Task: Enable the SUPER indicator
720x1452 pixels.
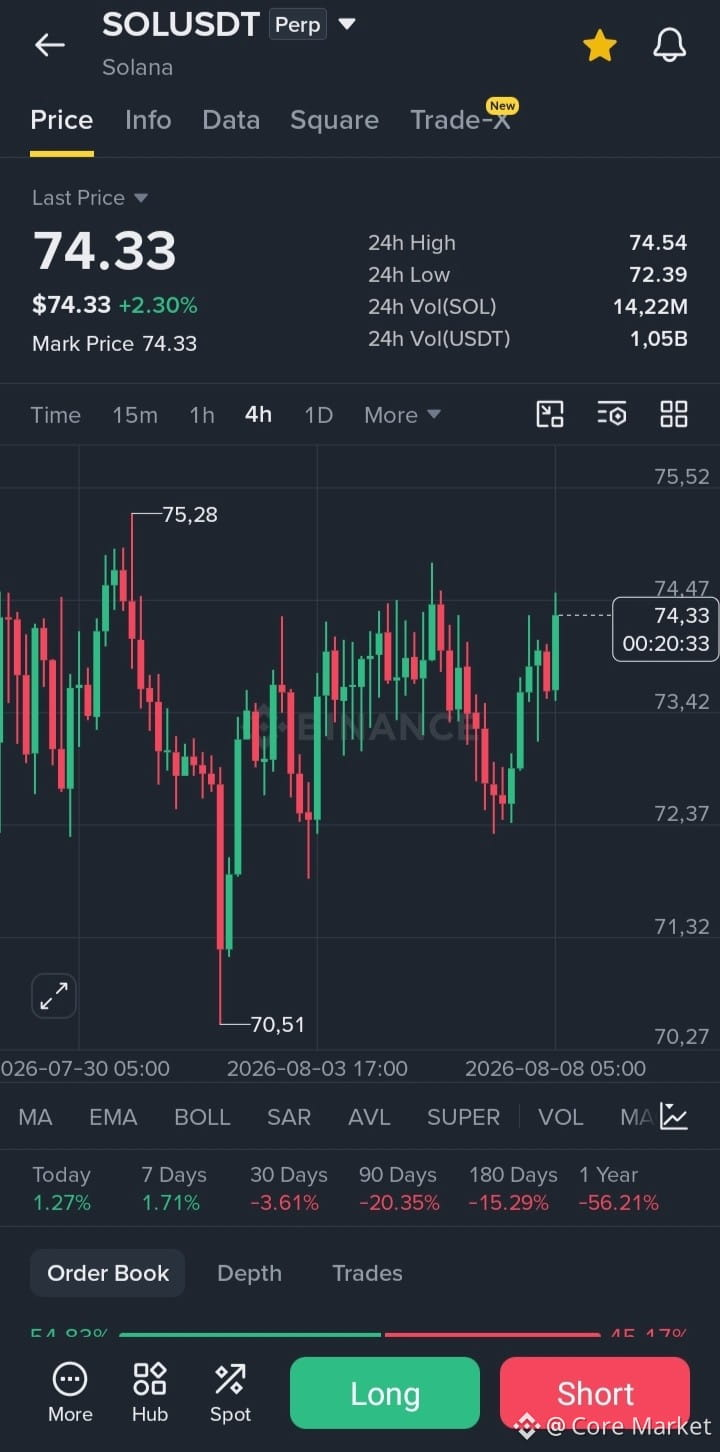Action: click(463, 1117)
